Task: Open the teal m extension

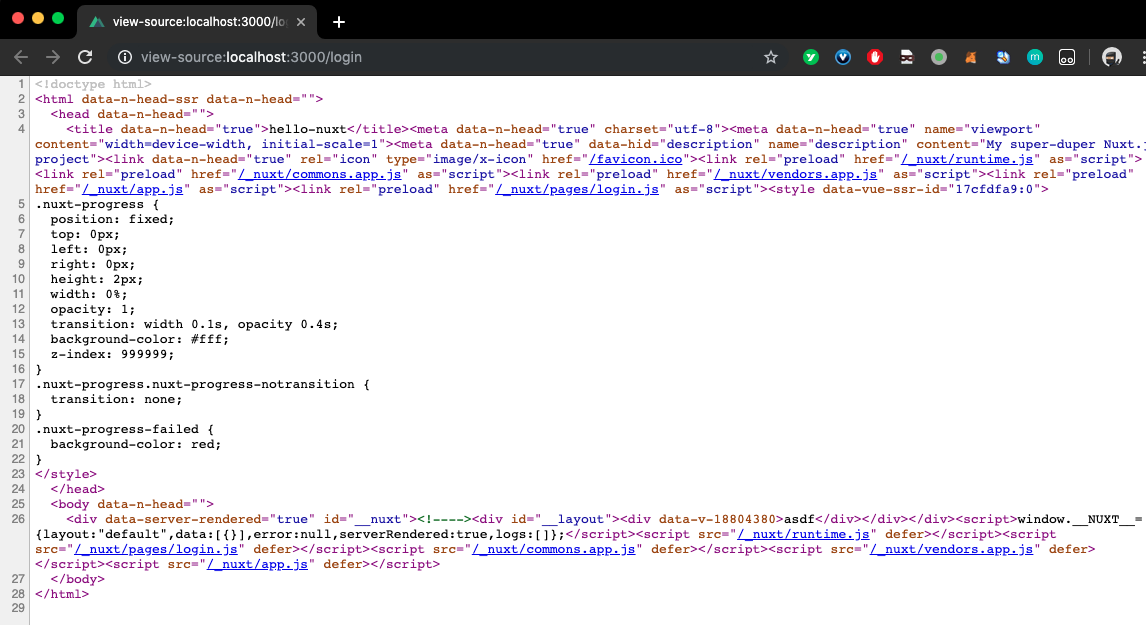Action: tap(1035, 57)
